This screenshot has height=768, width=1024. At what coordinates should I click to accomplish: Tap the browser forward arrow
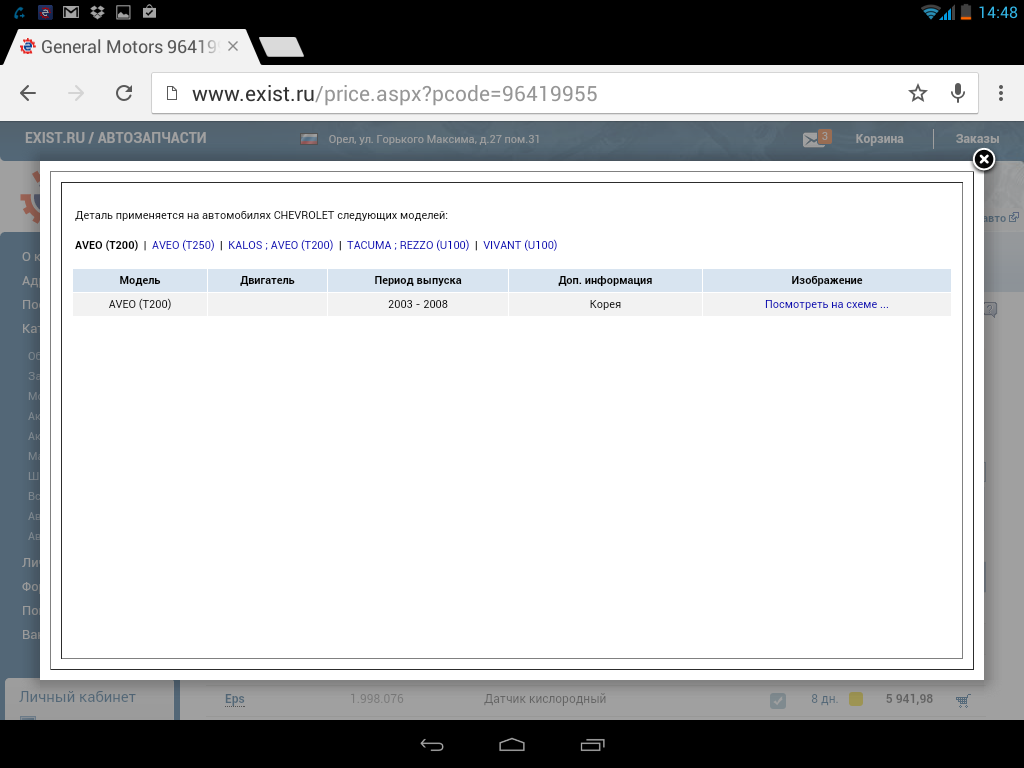(76, 93)
